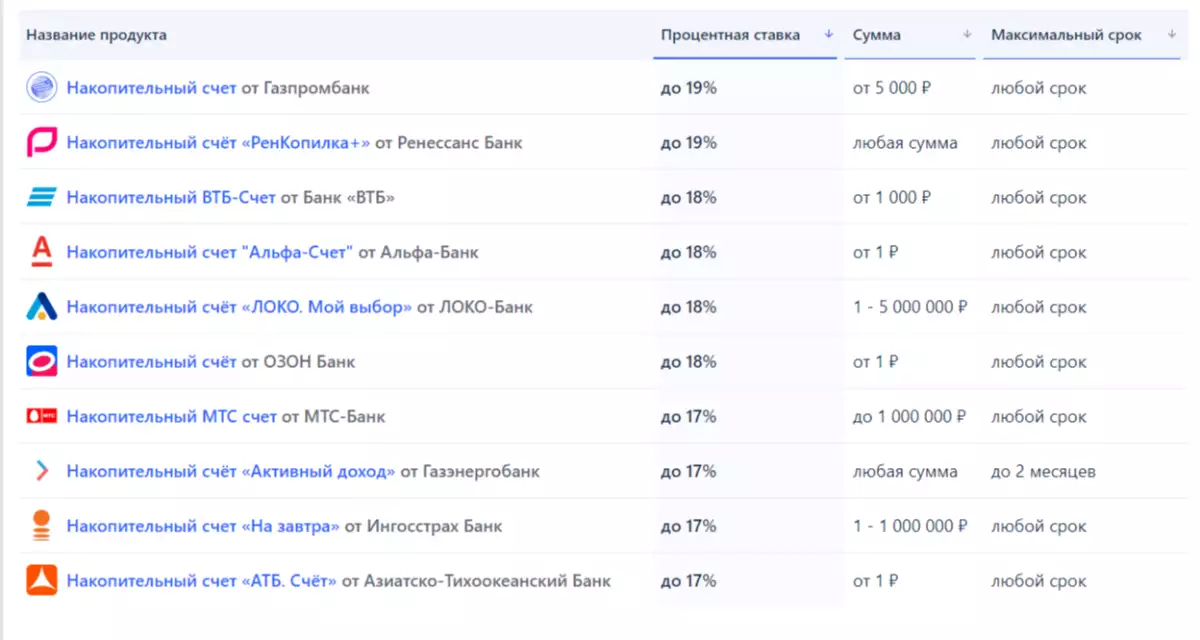1200x640 pixels.
Task: Click the ВТБ bank logo icon
Action: [42, 198]
